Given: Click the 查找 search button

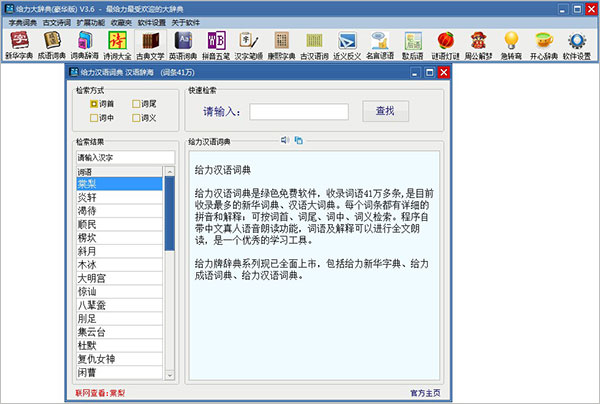Looking at the screenshot, I should point(385,111).
